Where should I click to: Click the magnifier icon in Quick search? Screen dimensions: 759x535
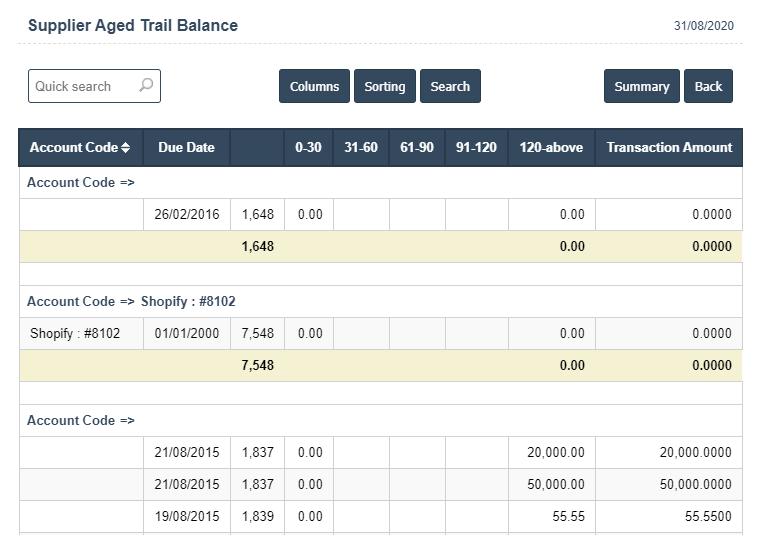pos(146,86)
